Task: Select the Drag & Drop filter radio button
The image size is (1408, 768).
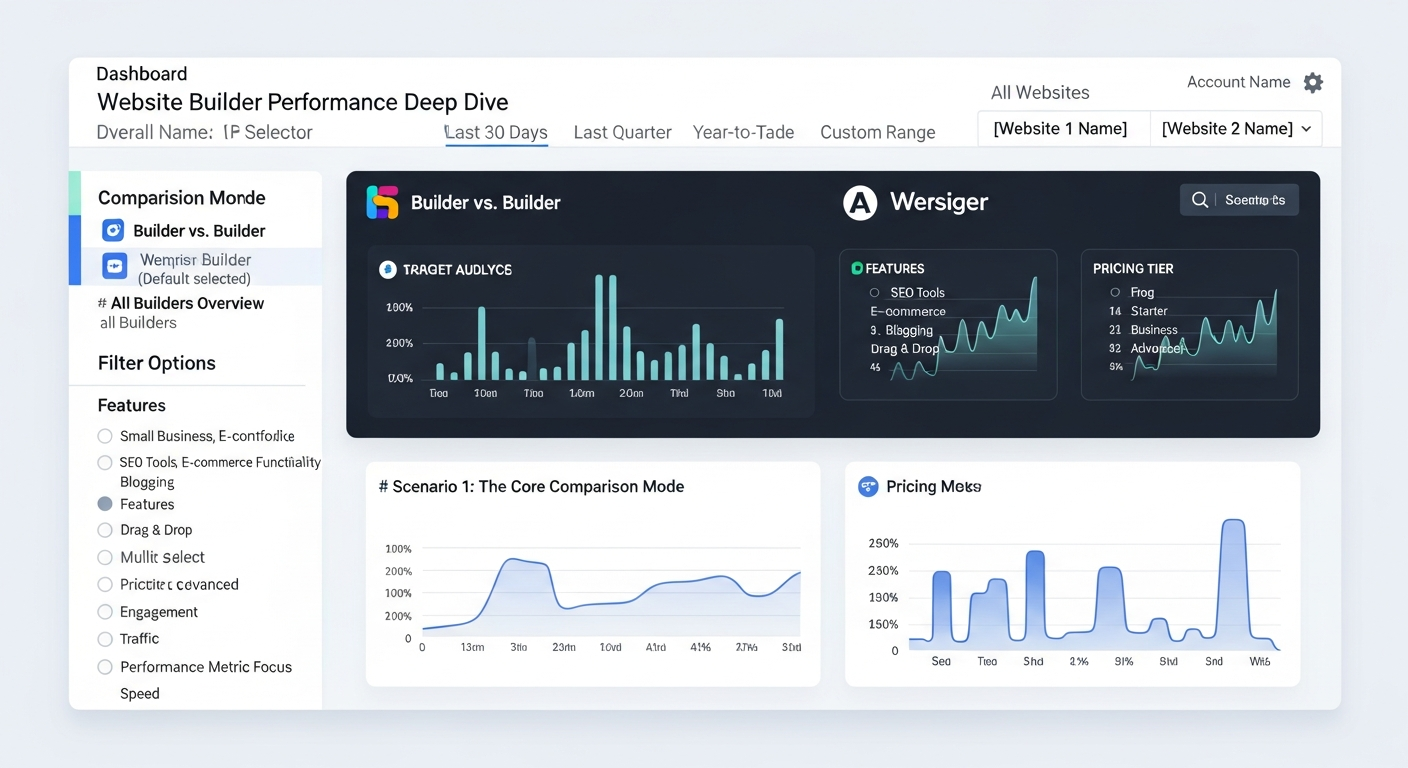Action: tap(105, 530)
